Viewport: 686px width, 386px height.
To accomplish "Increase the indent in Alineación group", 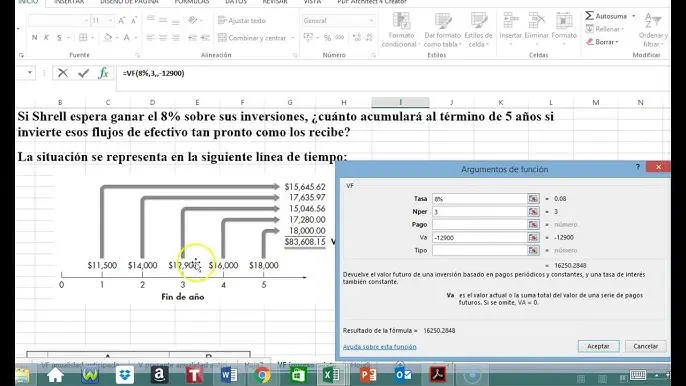I will [205, 38].
